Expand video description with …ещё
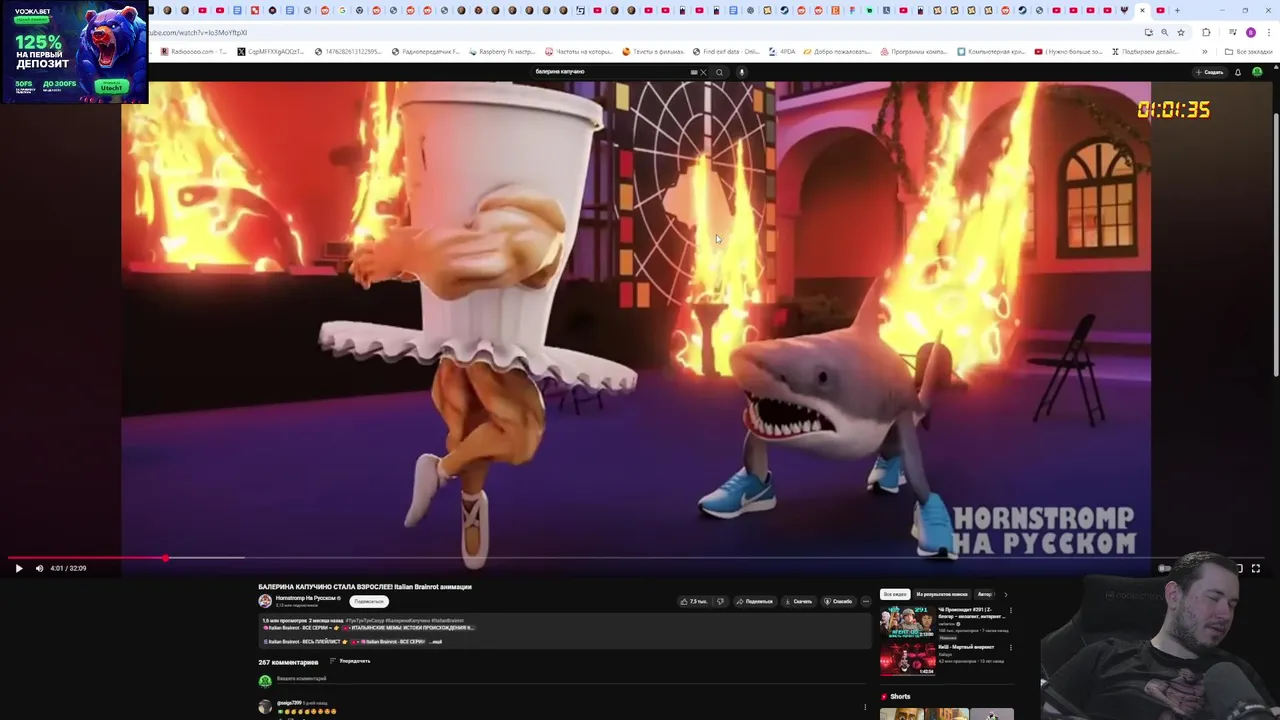The width and height of the screenshot is (1280, 720). pos(436,641)
